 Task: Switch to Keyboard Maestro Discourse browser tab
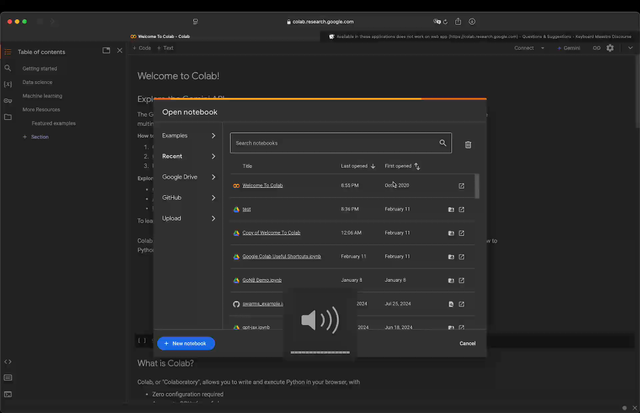click(480, 36)
